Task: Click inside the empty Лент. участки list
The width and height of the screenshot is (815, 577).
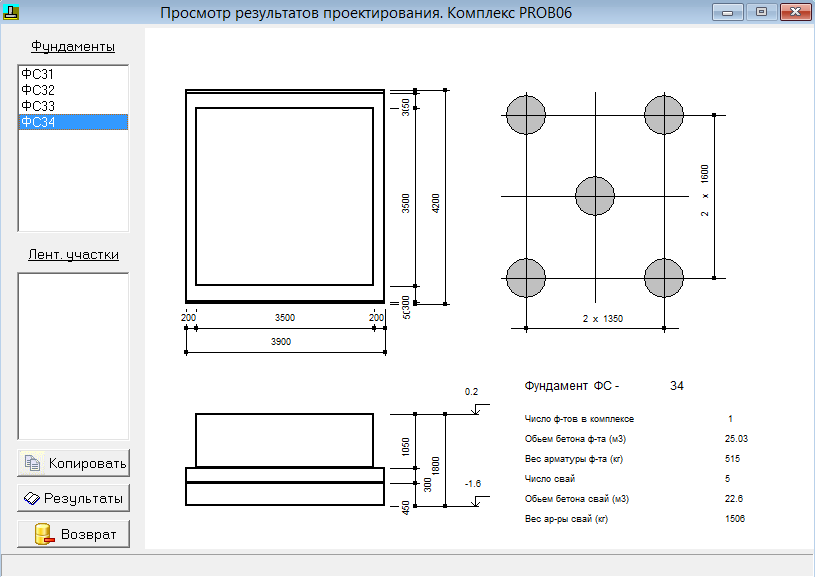Action: click(x=73, y=357)
